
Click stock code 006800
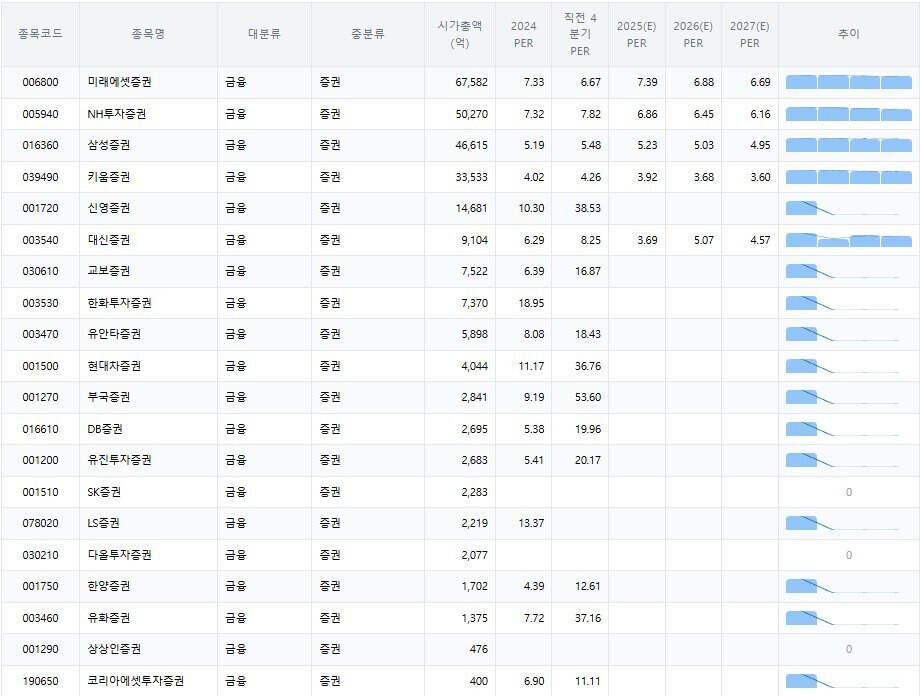point(41,82)
